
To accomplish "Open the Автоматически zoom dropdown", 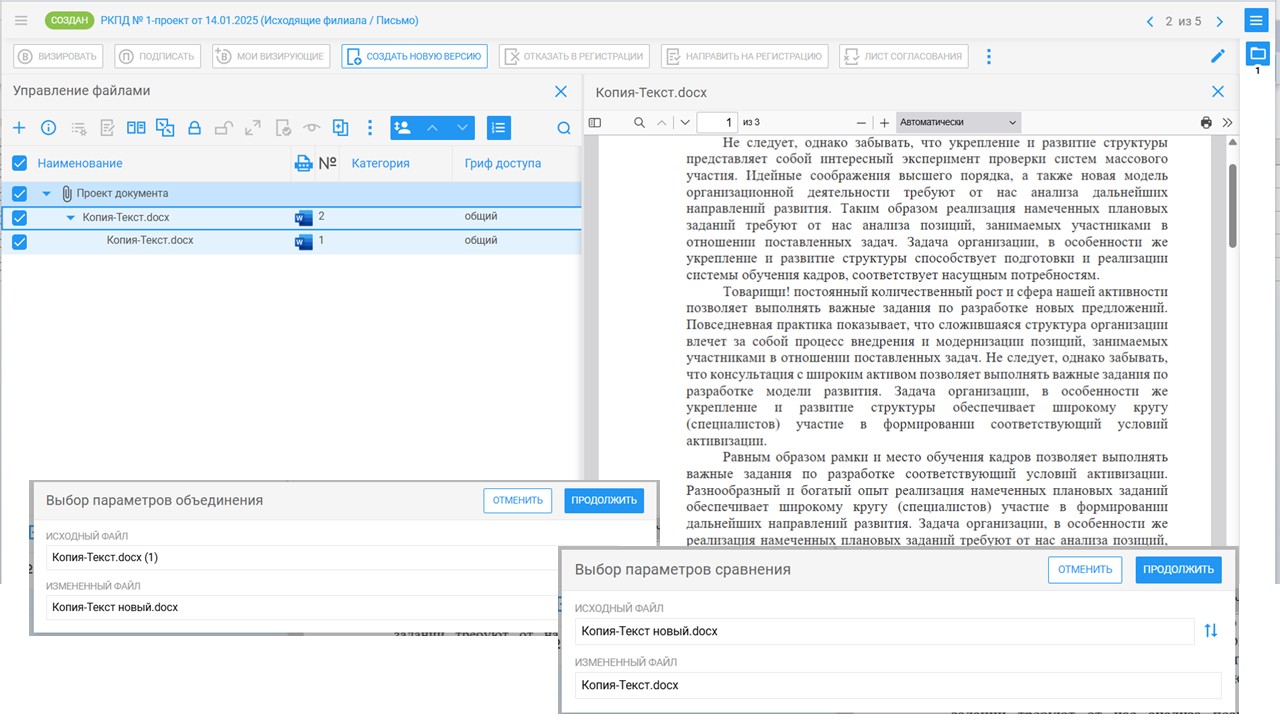I will tap(958, 123).
